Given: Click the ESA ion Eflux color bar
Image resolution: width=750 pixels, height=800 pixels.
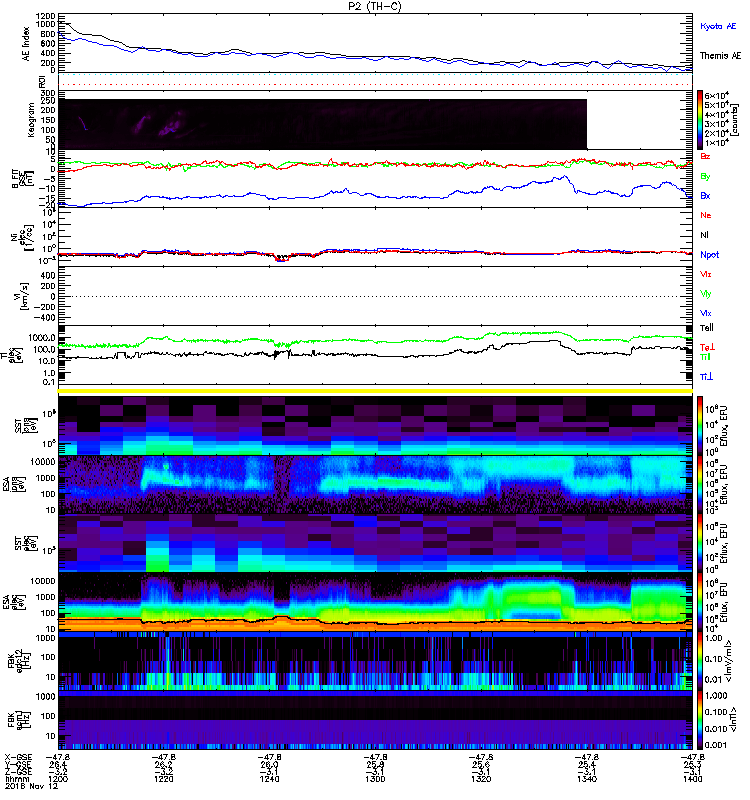Looking at the screenshot, I should point(700,484).
